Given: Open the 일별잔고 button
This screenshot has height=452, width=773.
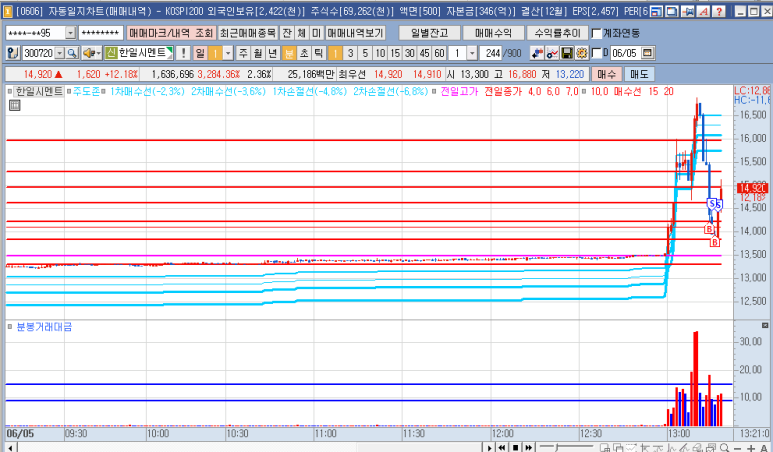Looking at the screenshot, I should click(x=429, y=33).
